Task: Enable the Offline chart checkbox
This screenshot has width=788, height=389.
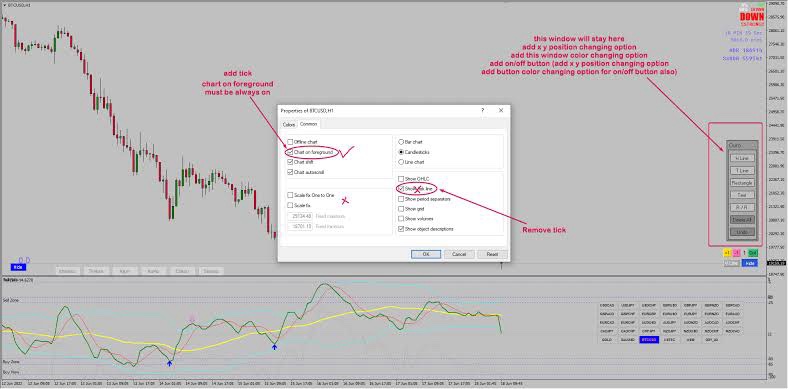Action: pos(290,142)
